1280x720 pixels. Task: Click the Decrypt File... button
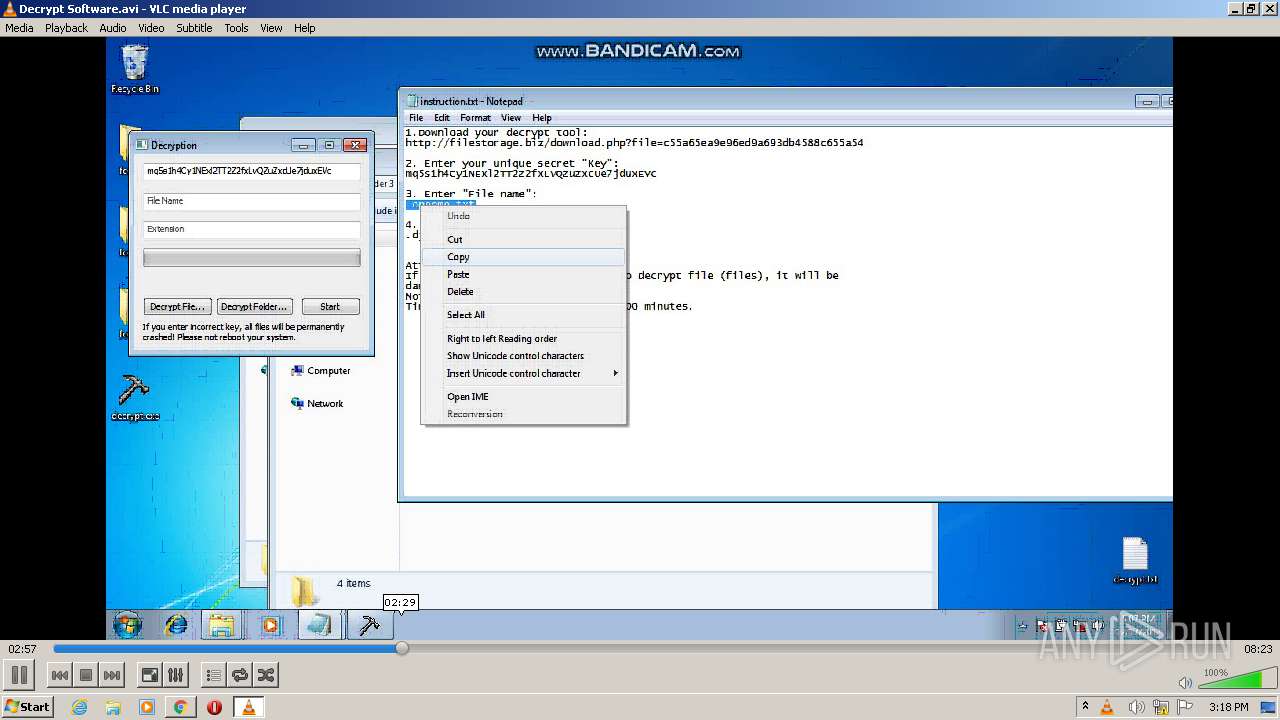click(x=177, y=307)
